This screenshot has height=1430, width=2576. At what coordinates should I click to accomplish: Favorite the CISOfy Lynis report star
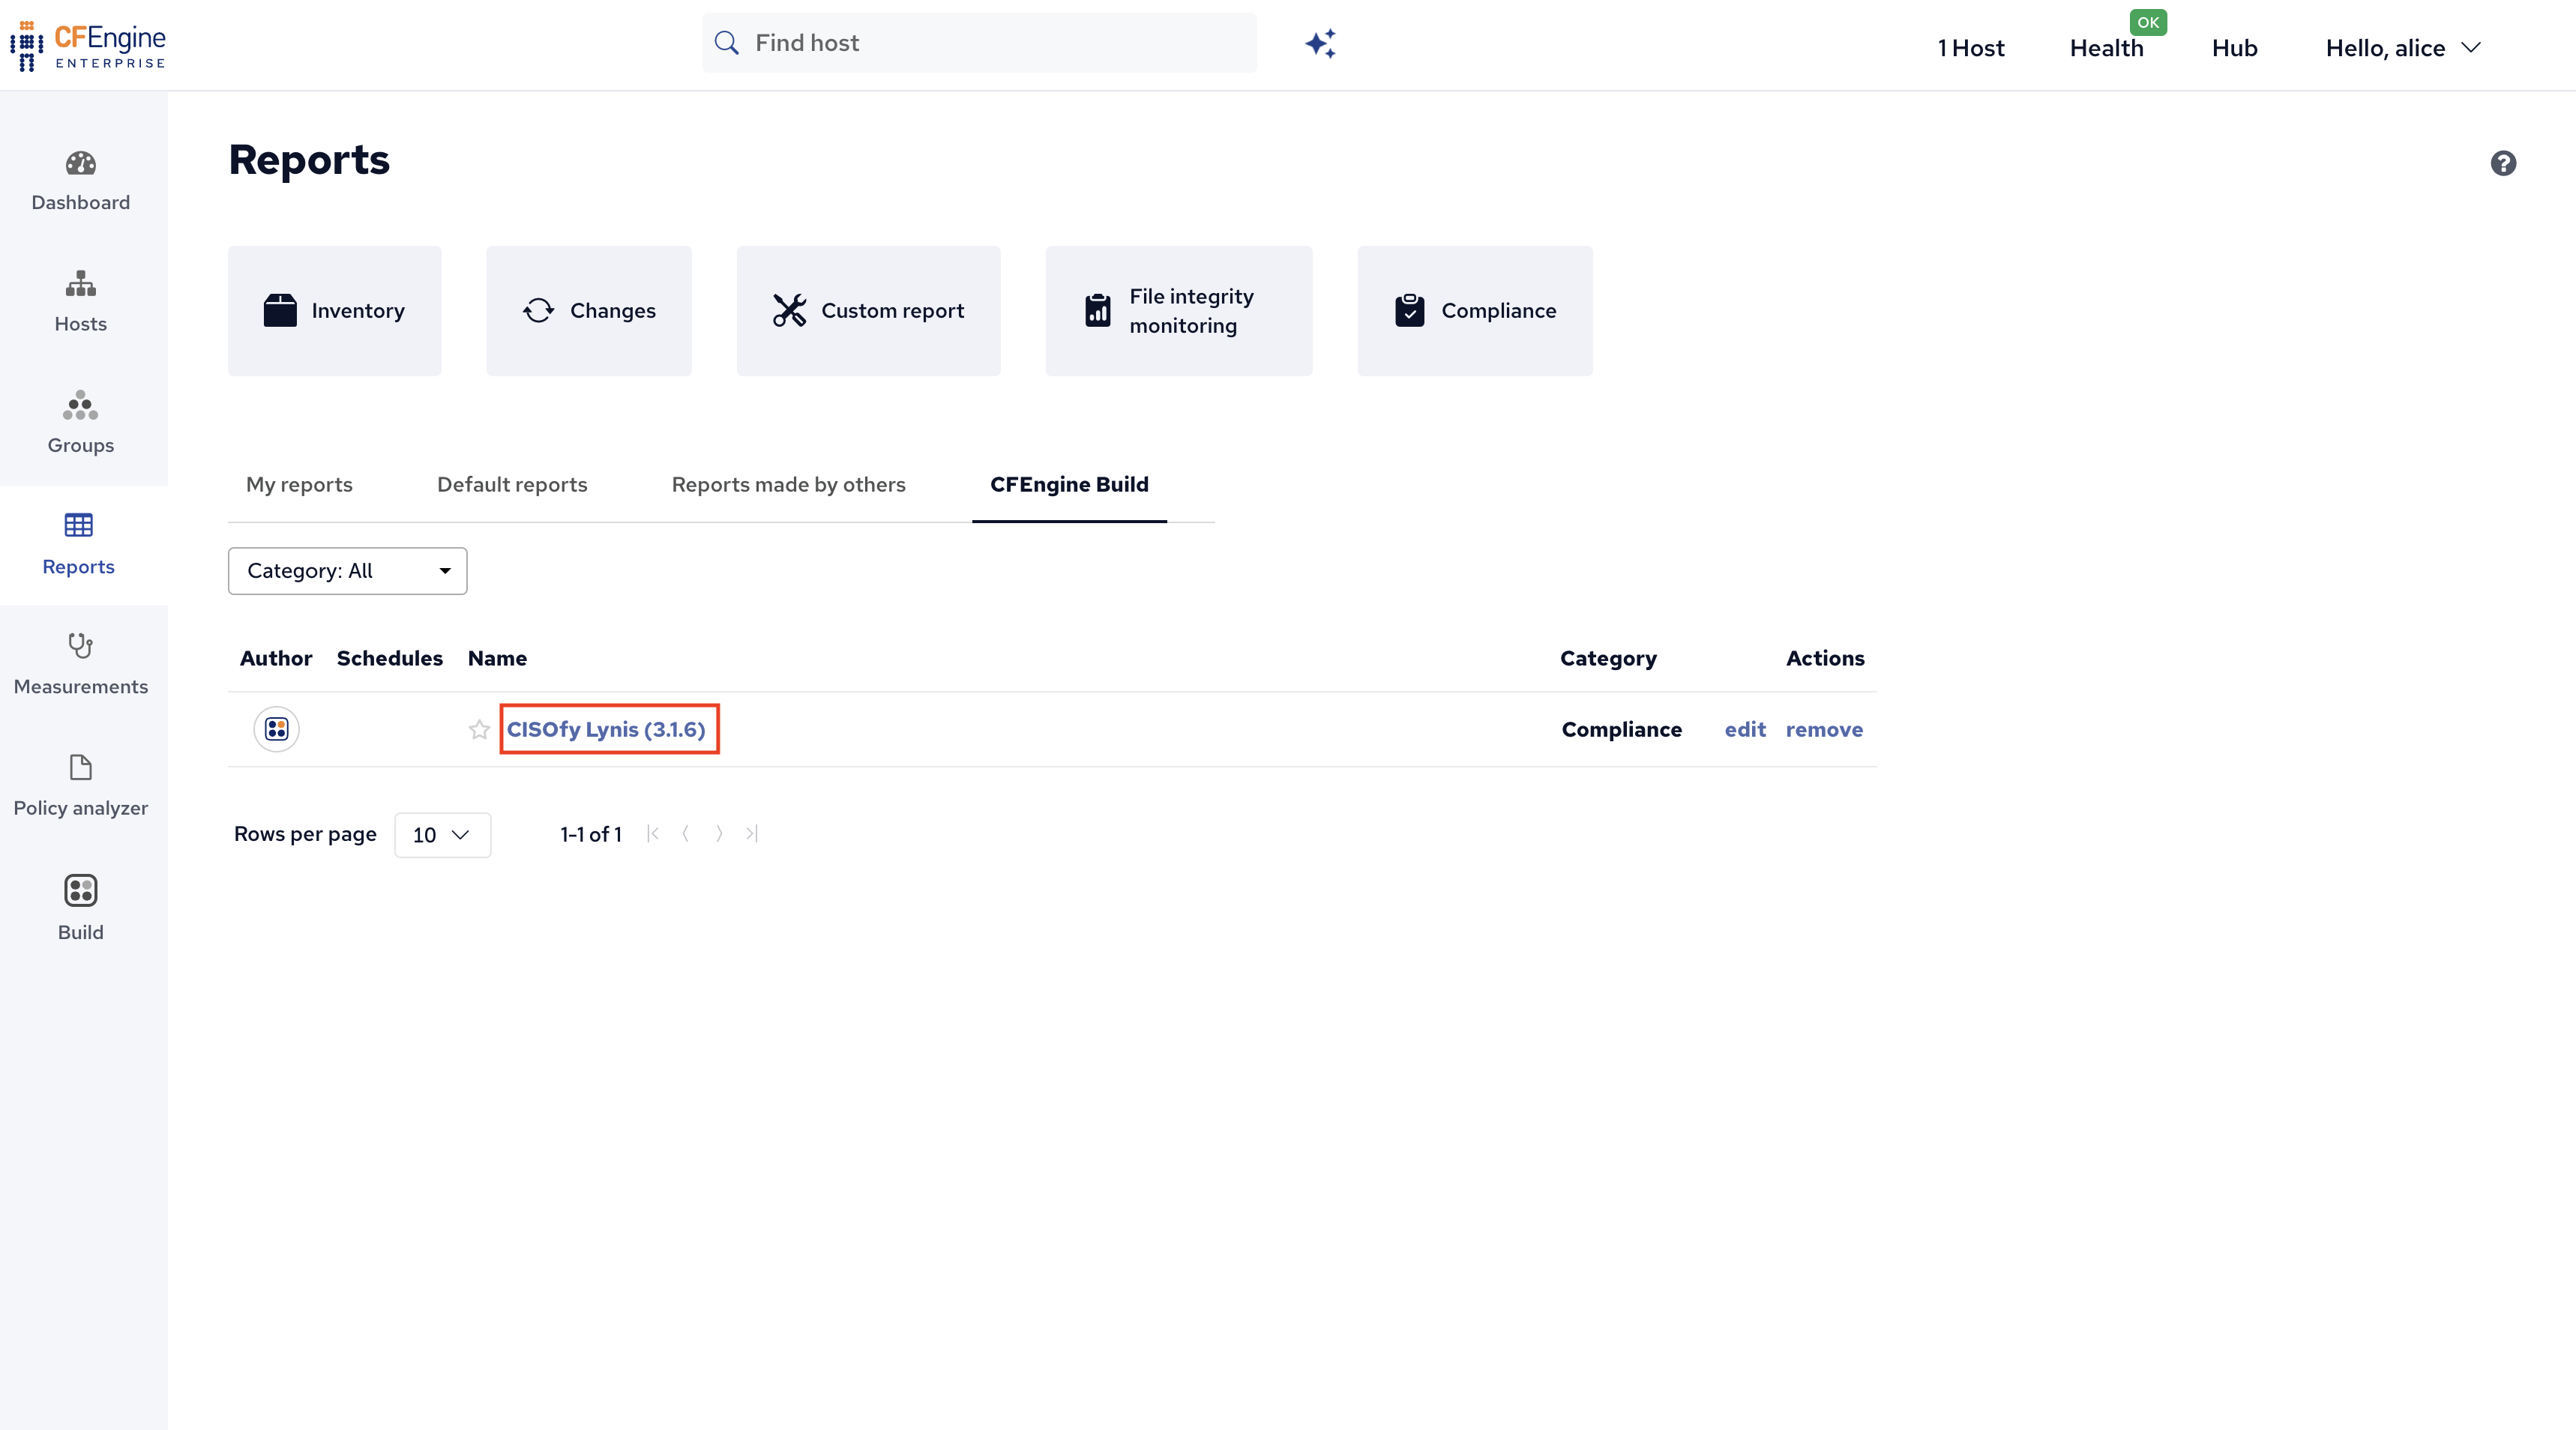[x=479, y=730]
